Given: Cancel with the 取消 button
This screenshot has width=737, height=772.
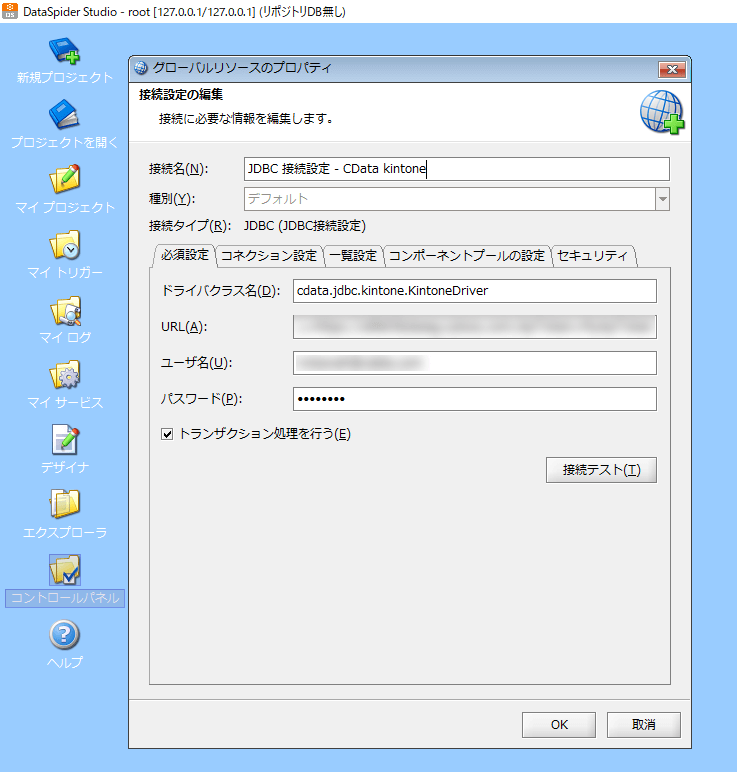Looking at the screenshot, I should [643, 725].
